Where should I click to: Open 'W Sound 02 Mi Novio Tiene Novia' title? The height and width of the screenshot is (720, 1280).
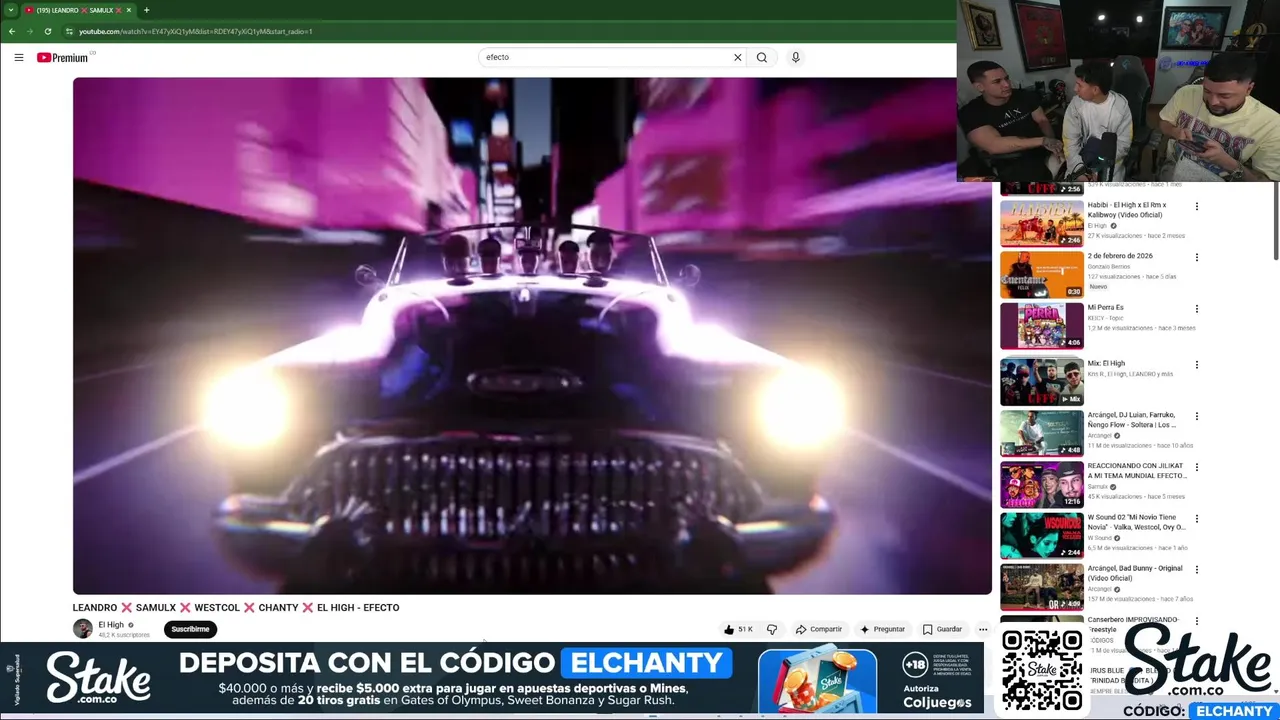pyautogui.click(x=1137, y=522)
